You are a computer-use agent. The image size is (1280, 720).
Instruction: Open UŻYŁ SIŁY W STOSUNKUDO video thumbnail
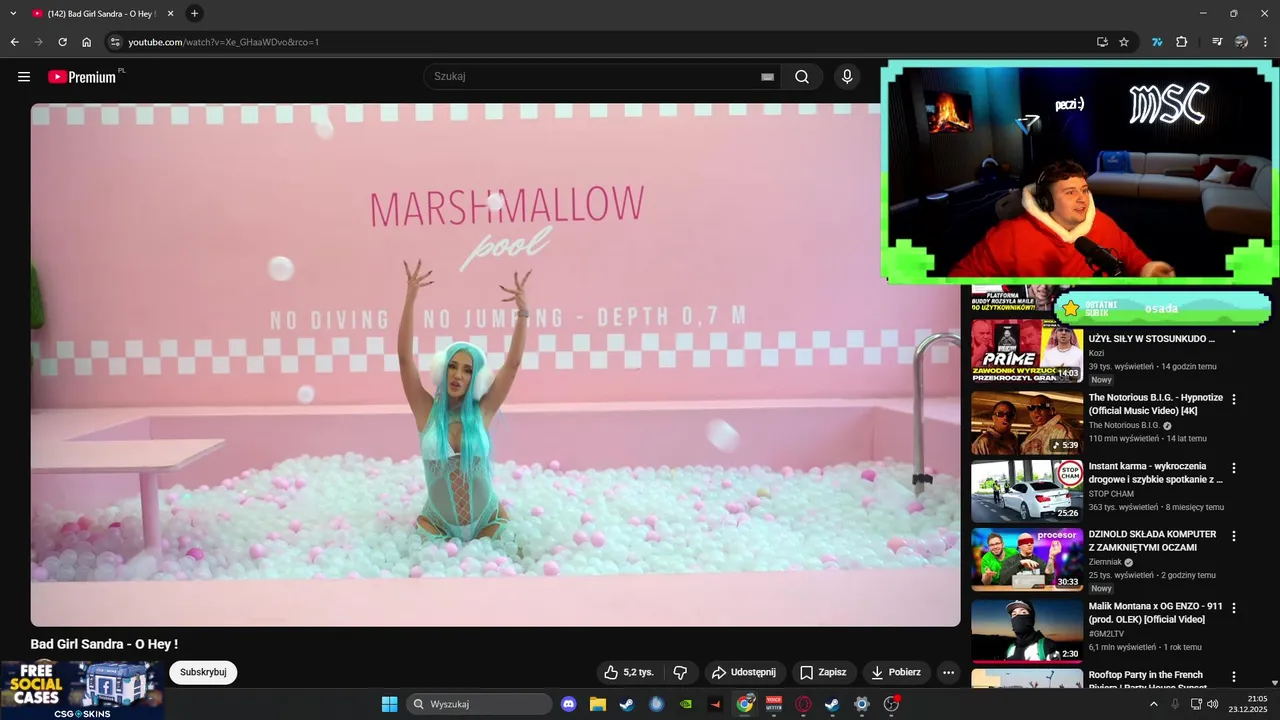[x=1027, y=351]
